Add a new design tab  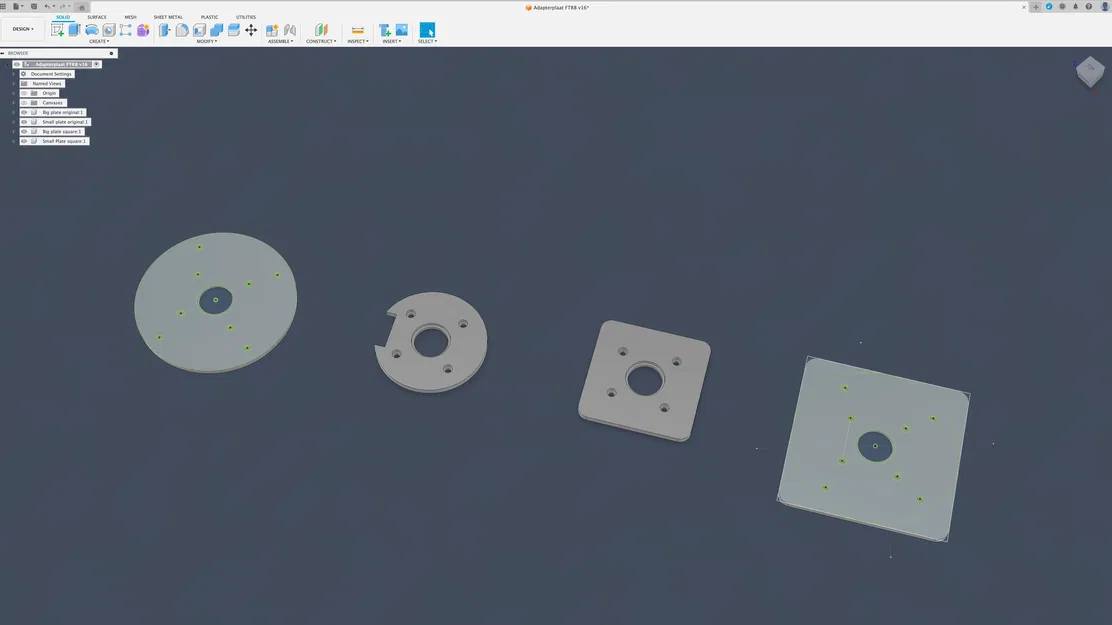point(1035,6)
